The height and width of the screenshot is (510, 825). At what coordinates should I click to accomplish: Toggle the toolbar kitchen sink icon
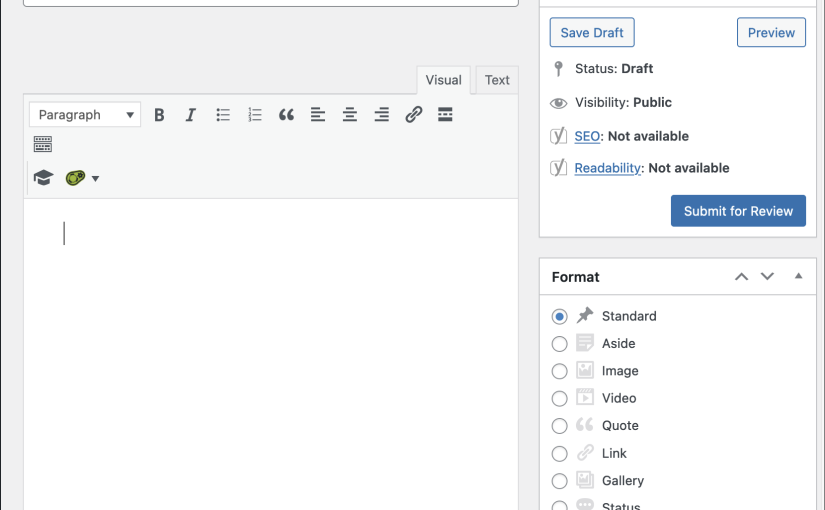(x=43, y=144)
